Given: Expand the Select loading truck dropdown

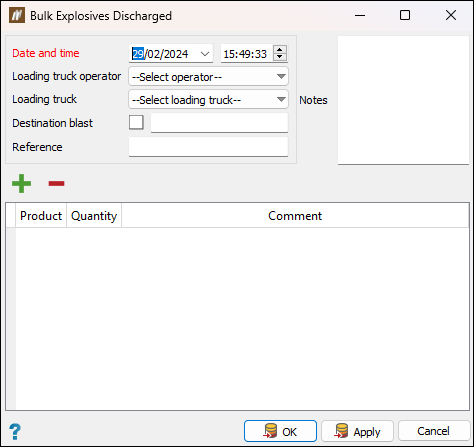Looking at the screenshot, I should coord(281,100).
